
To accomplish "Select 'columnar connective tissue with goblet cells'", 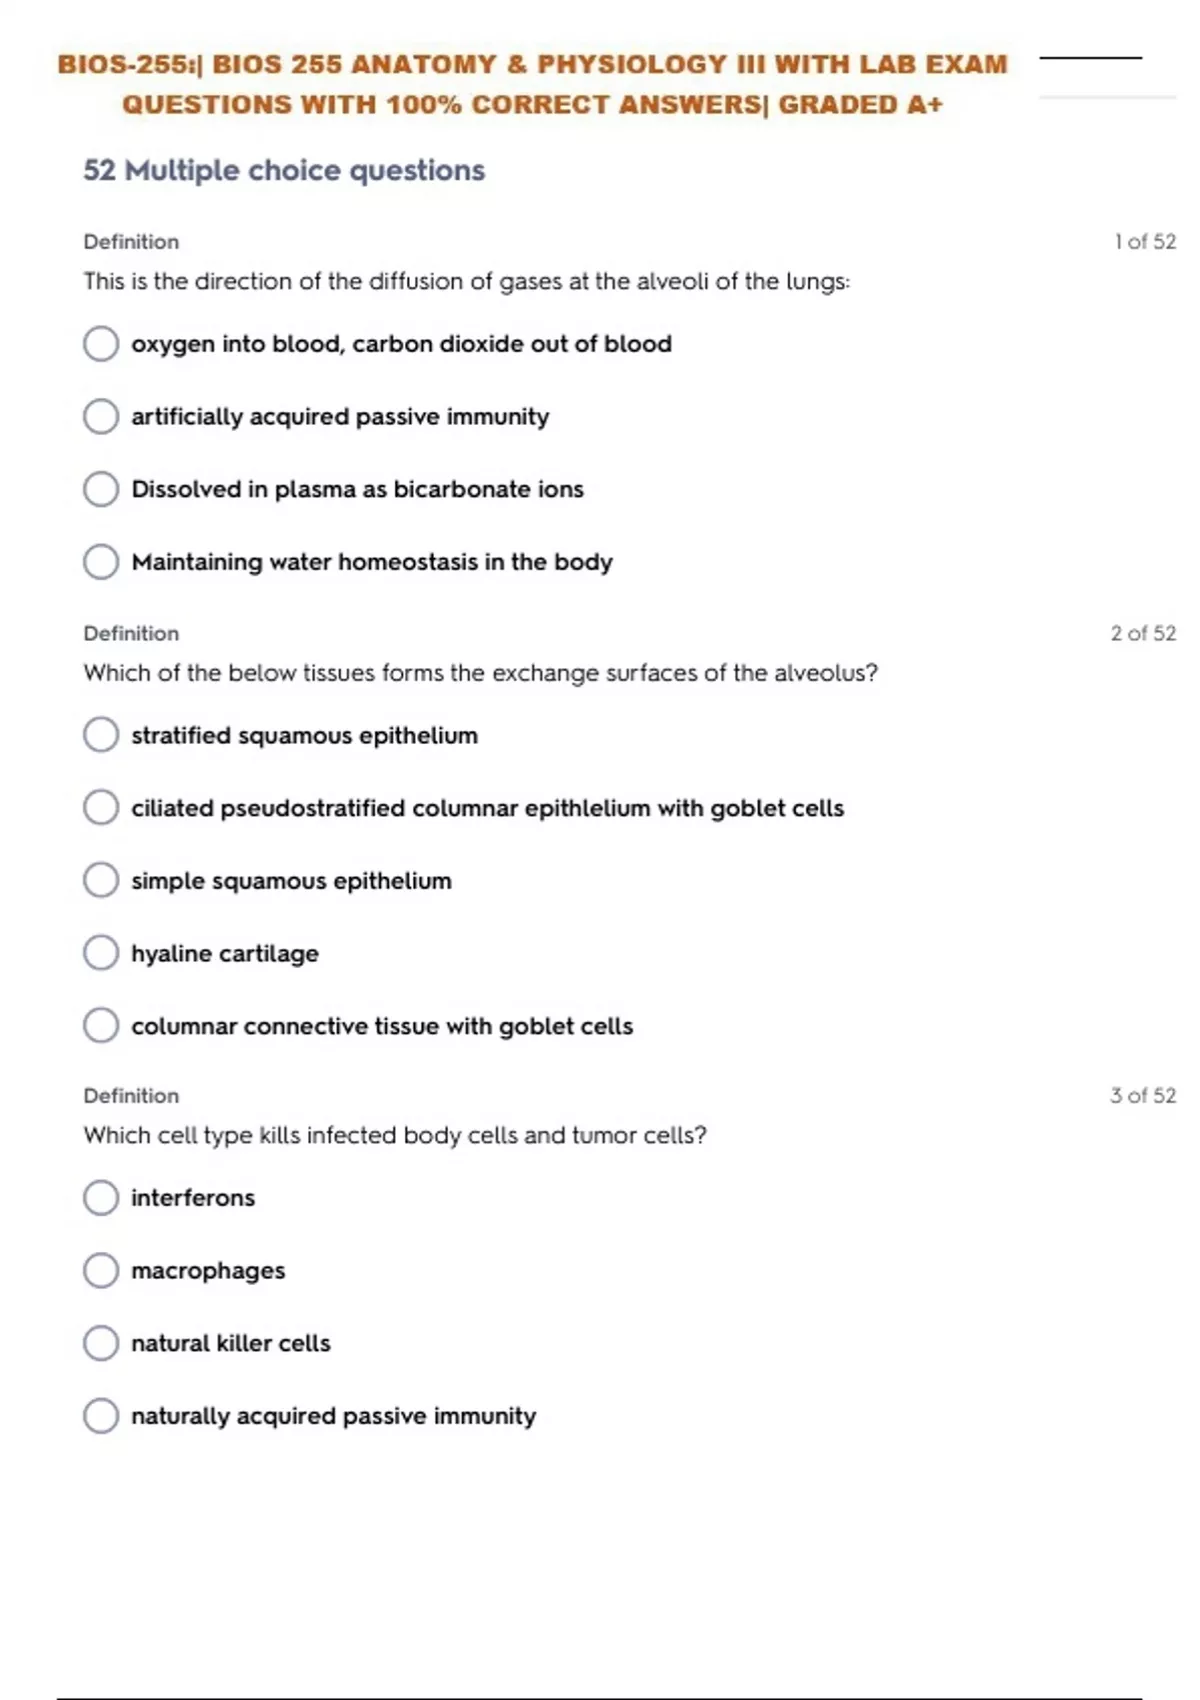I will click(101, 1026).
